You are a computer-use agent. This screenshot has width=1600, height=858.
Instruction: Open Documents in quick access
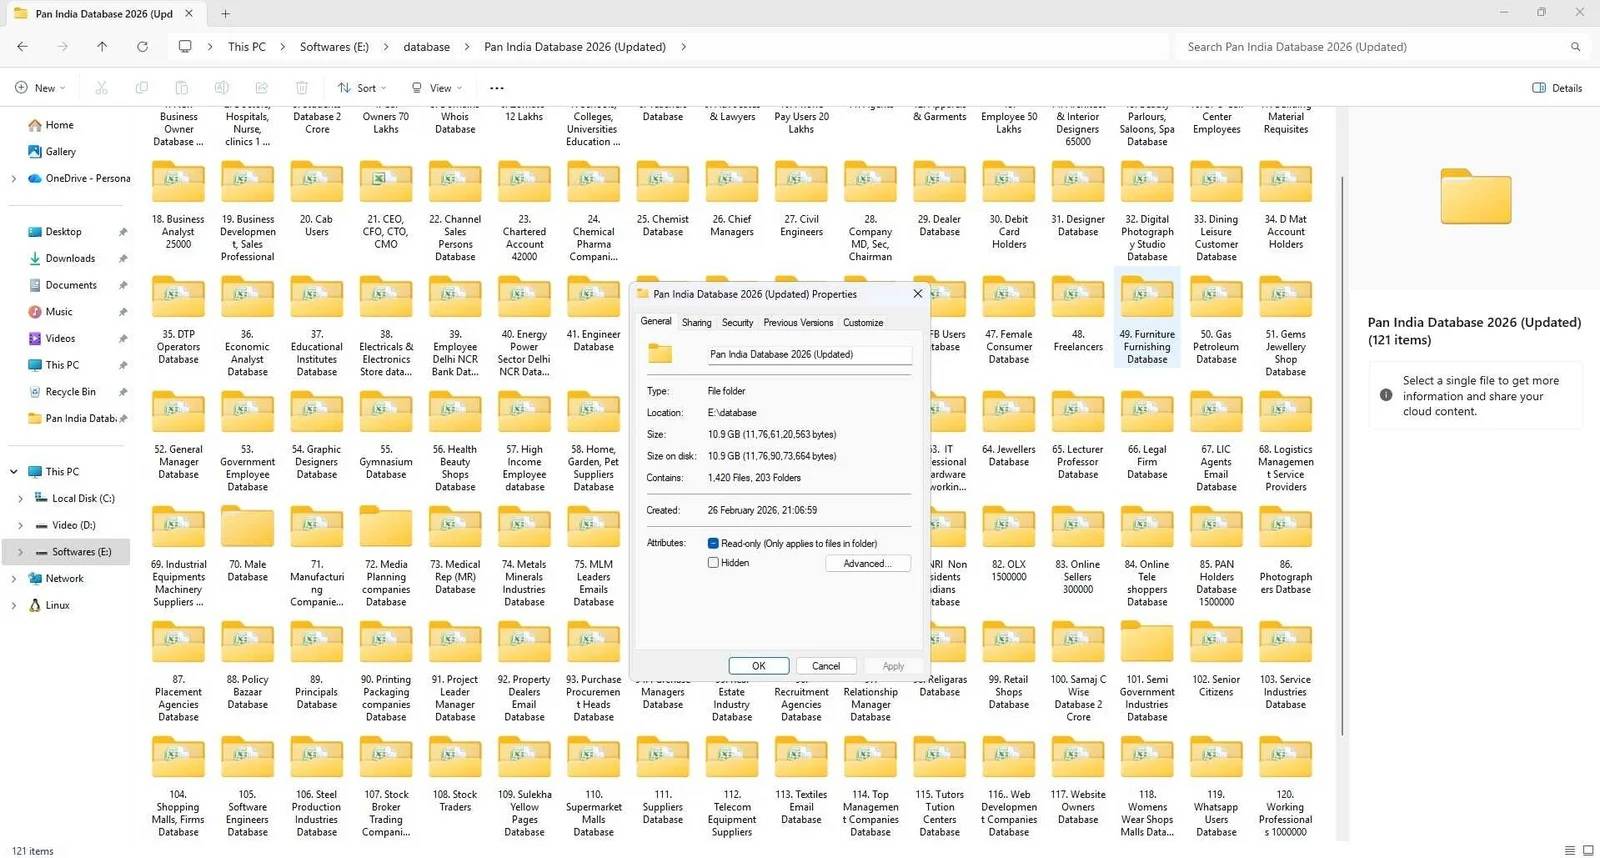click(71, 285)
